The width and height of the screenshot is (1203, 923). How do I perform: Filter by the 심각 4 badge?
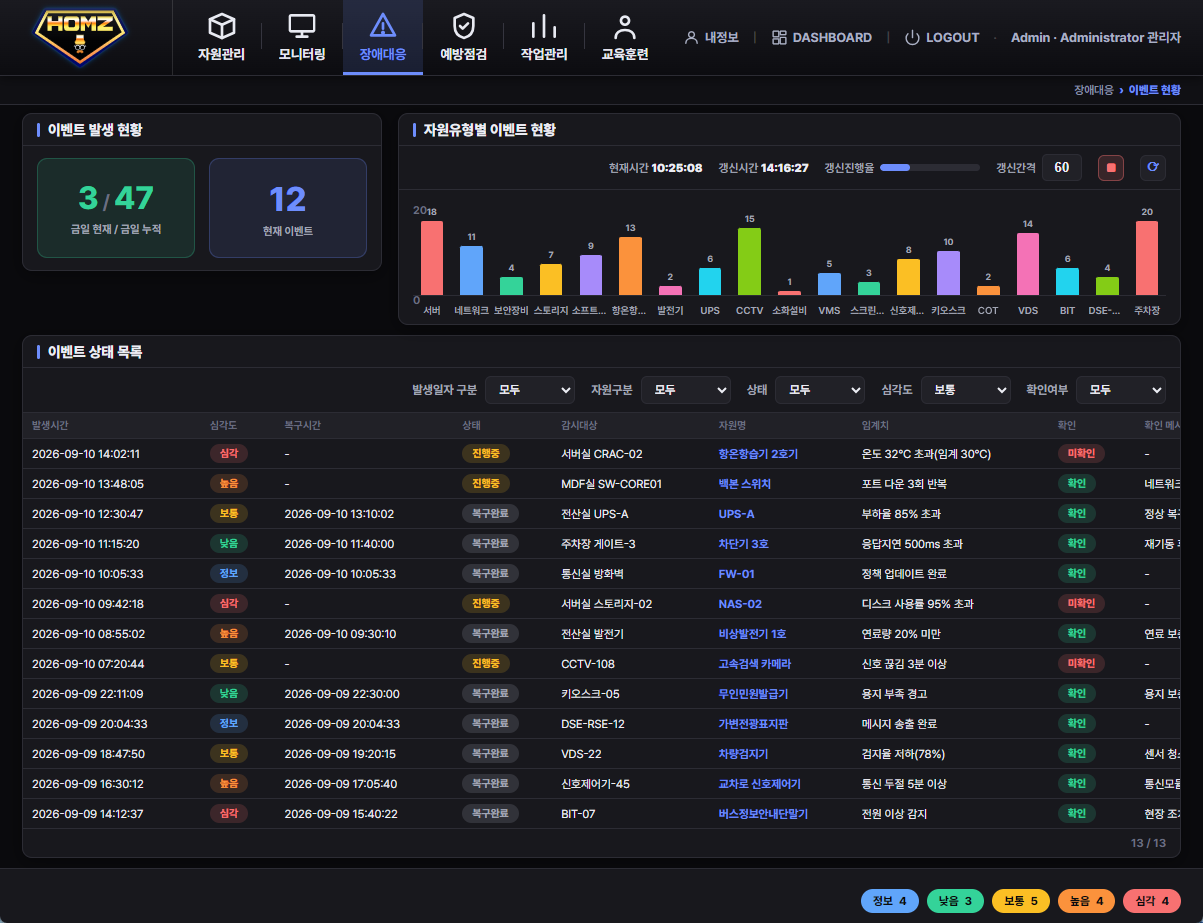pyautogui.click(x=1152, y=901)
